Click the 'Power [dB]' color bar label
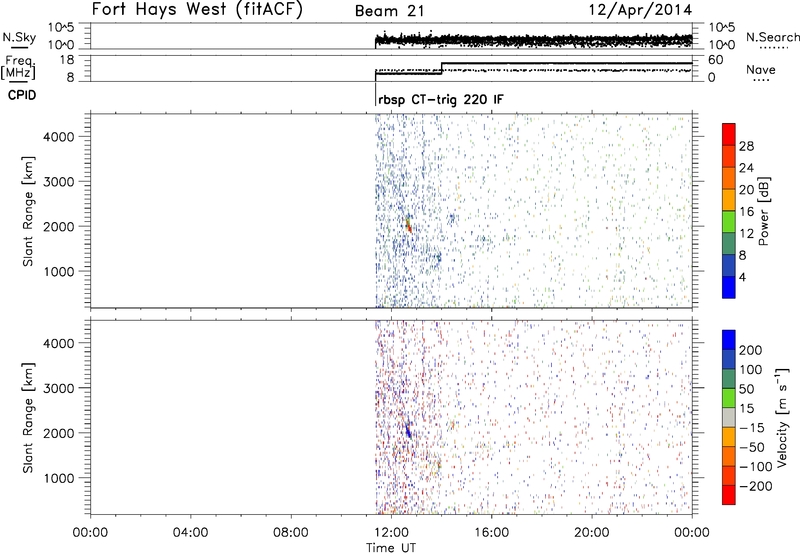 [764, 211]
